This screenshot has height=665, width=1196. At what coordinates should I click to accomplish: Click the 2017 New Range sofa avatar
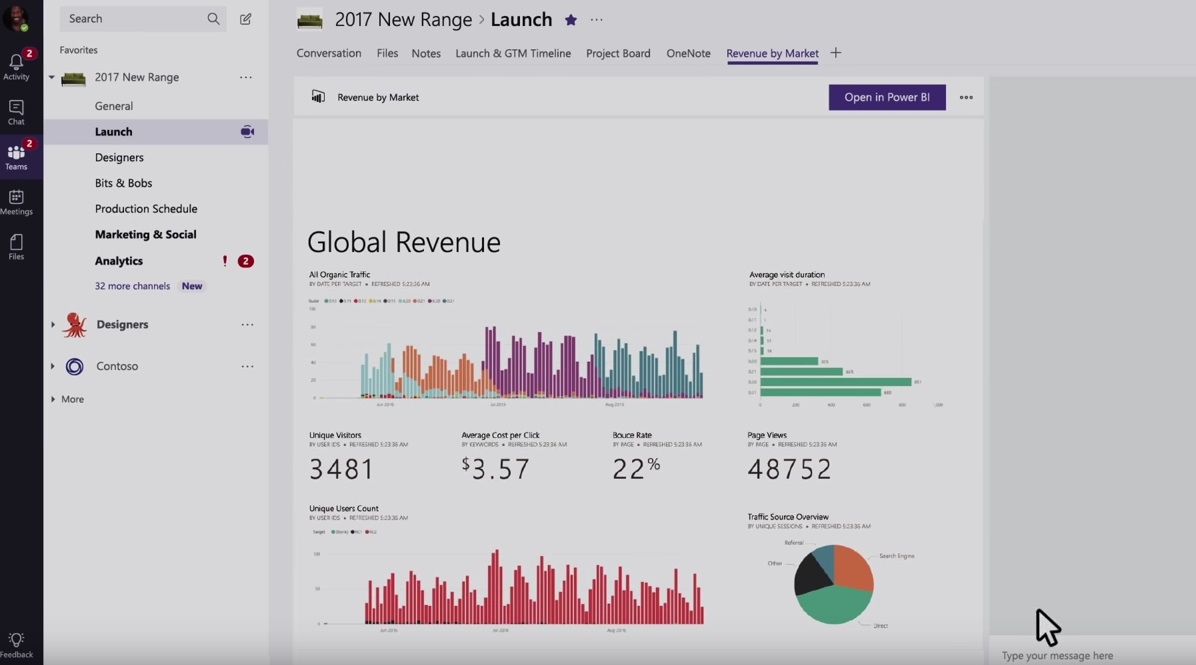[73, 78]
